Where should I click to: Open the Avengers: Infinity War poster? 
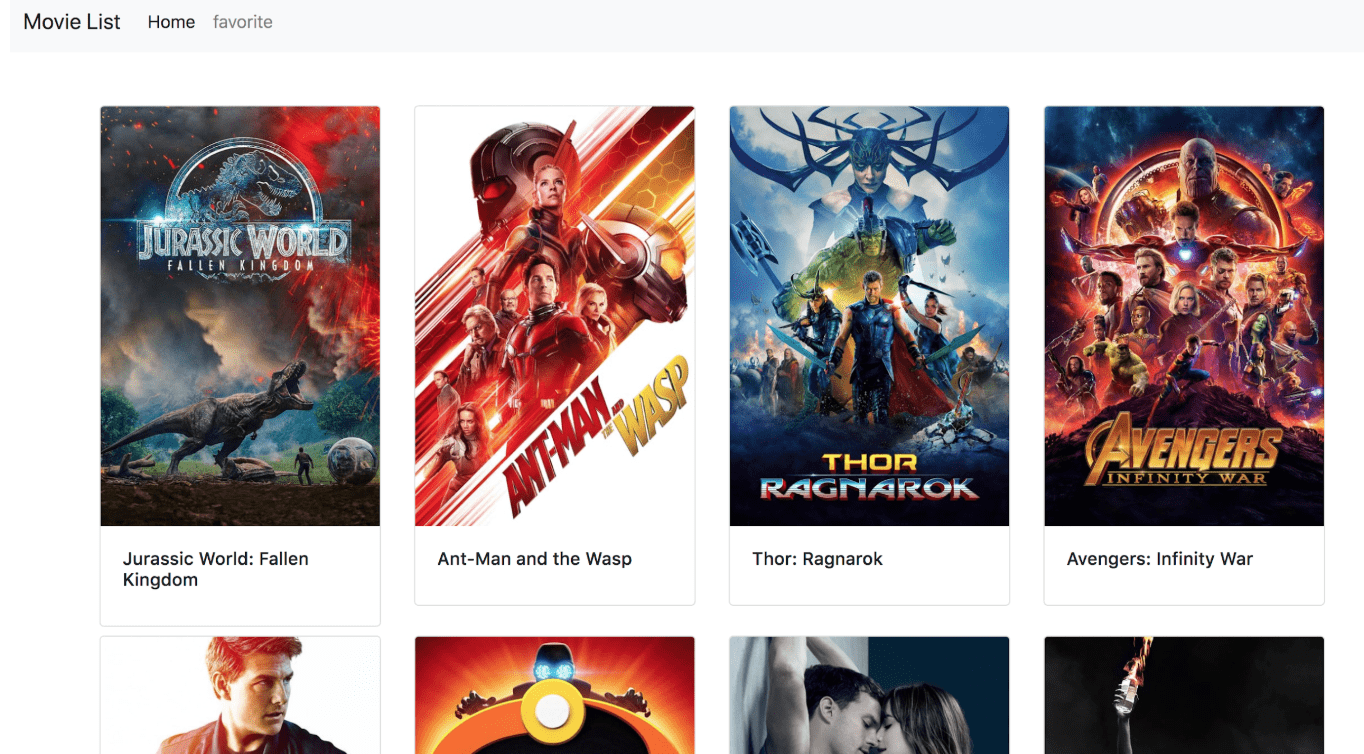1184,316
